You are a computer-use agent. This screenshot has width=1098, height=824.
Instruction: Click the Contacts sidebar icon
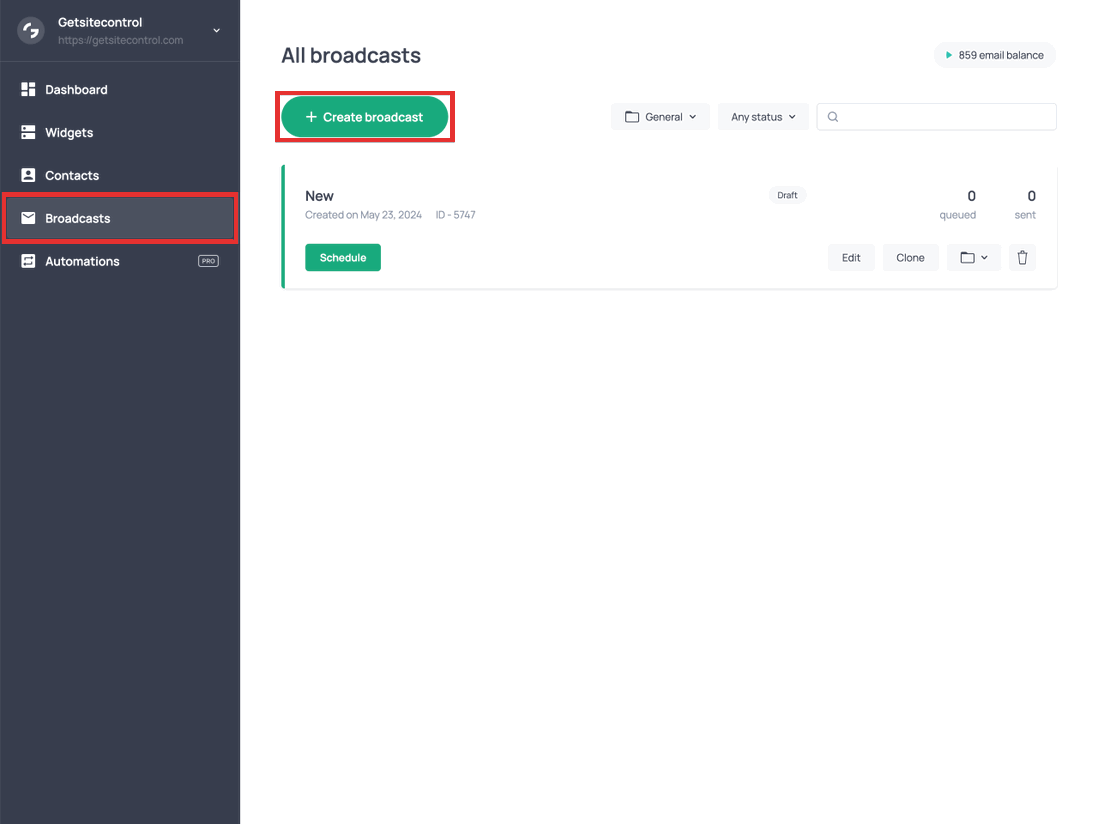[x=28, y=176]
